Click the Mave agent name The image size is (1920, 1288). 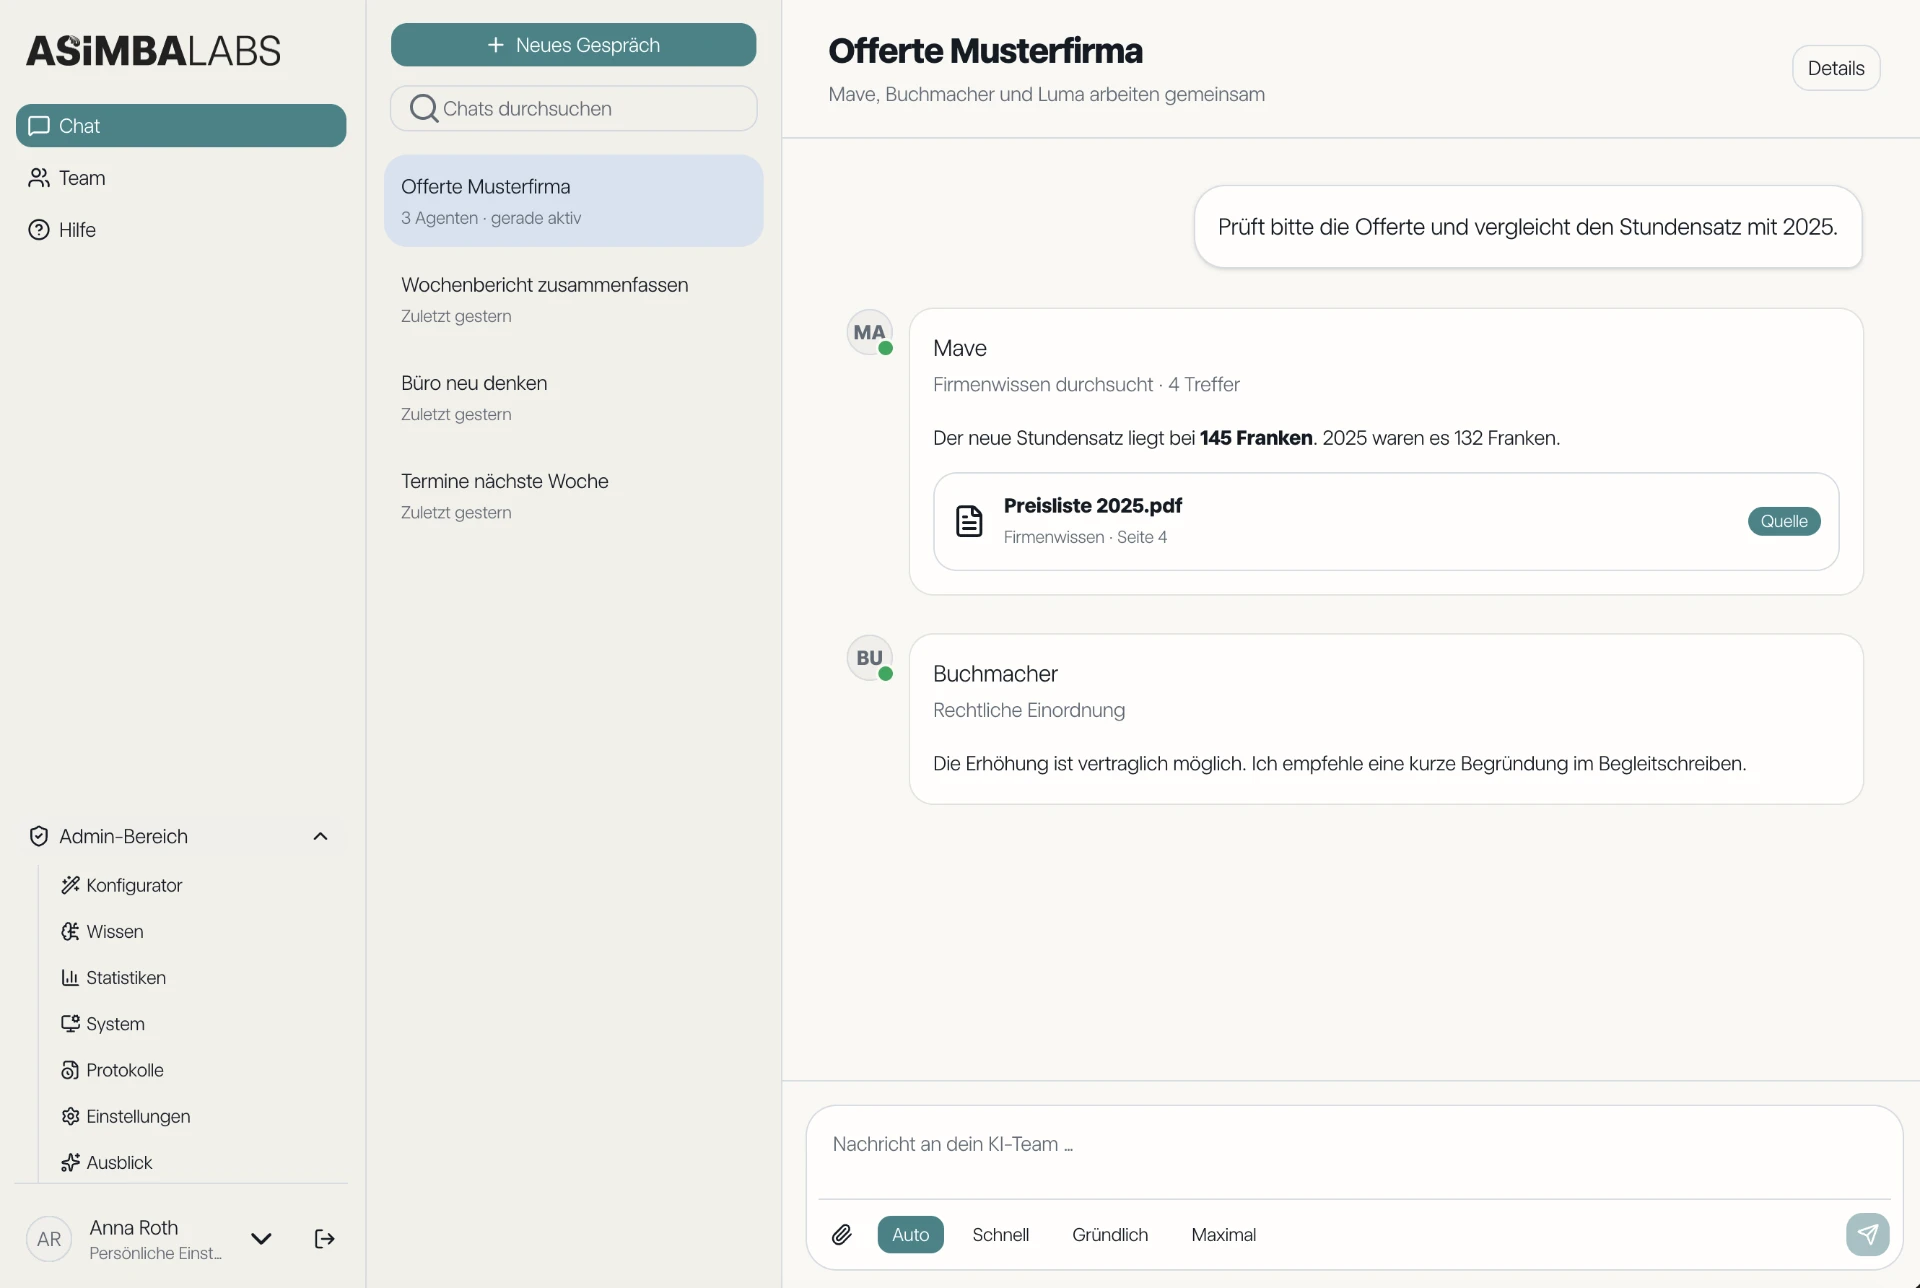click(959, 348)
